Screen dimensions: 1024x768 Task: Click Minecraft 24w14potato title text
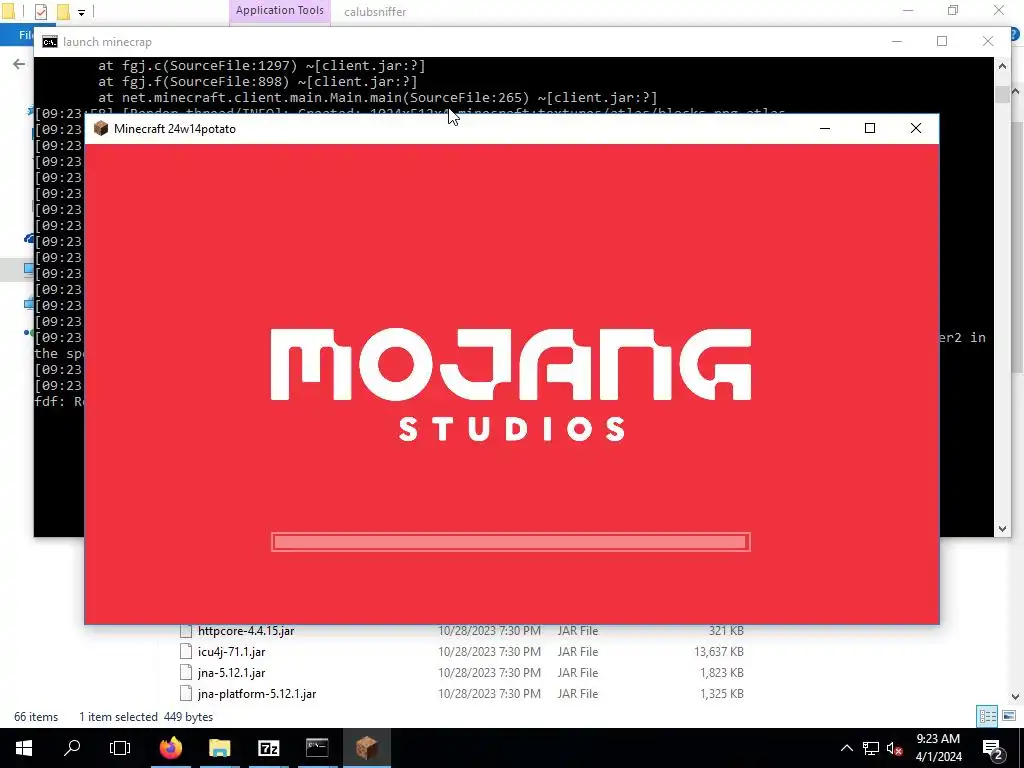[x=175, y=129]
